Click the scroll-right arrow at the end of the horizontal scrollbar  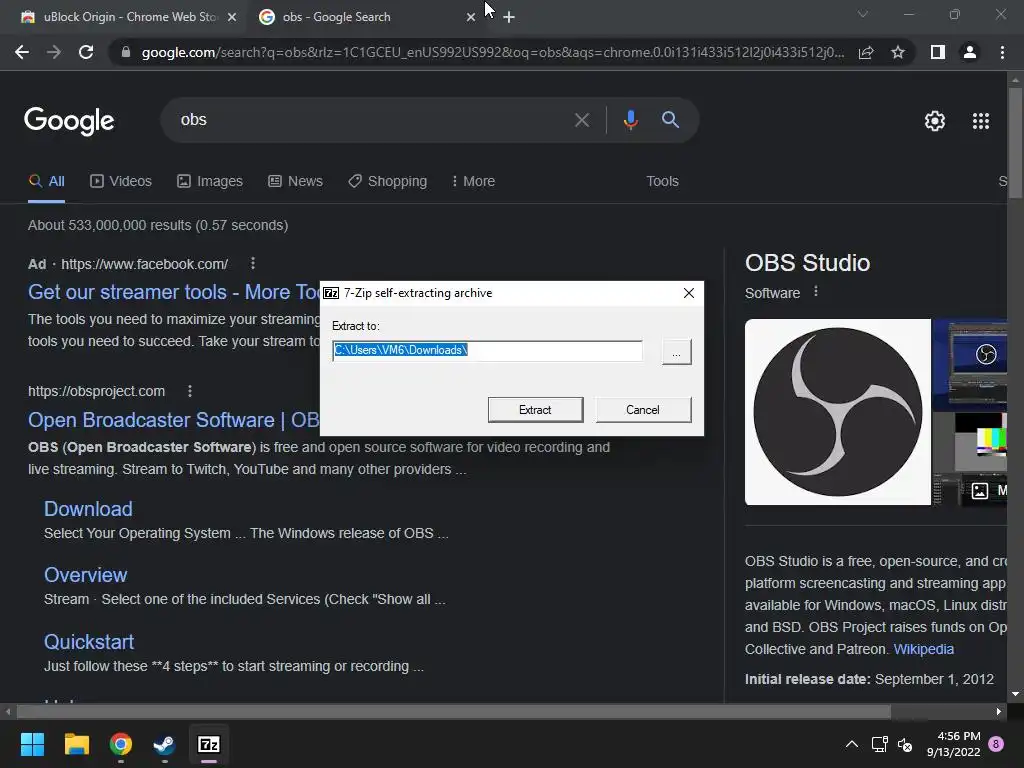pyautogui.click(x=999, y=711)
